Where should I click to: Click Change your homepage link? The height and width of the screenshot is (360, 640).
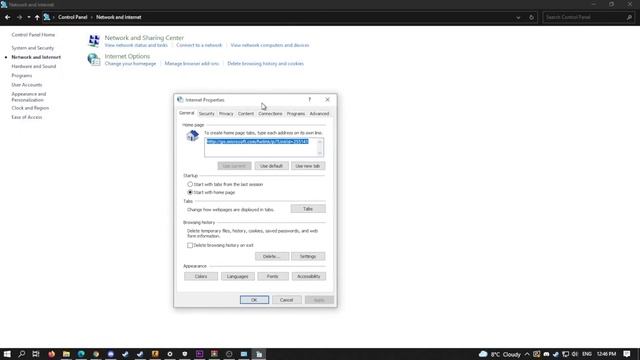click(130, 64)
